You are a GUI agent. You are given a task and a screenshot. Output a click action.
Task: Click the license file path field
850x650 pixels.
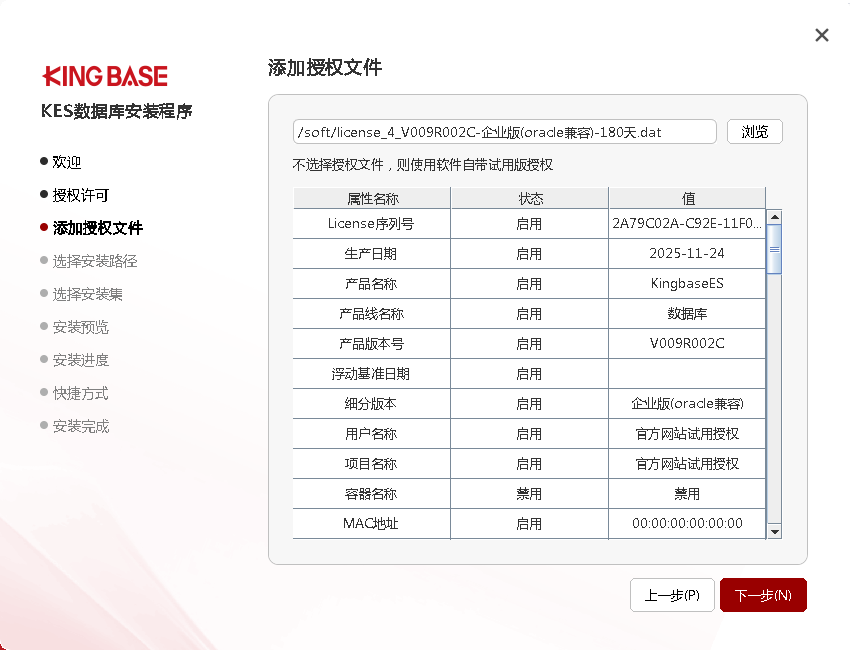[x=504, y=132]
